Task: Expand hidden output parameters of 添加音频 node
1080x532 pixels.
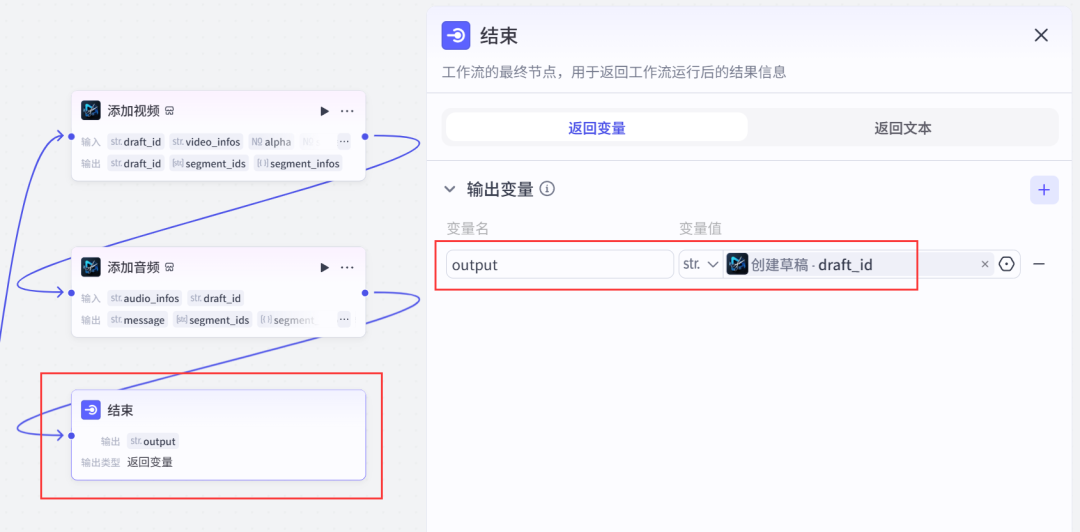Action: tap(344, 319)
